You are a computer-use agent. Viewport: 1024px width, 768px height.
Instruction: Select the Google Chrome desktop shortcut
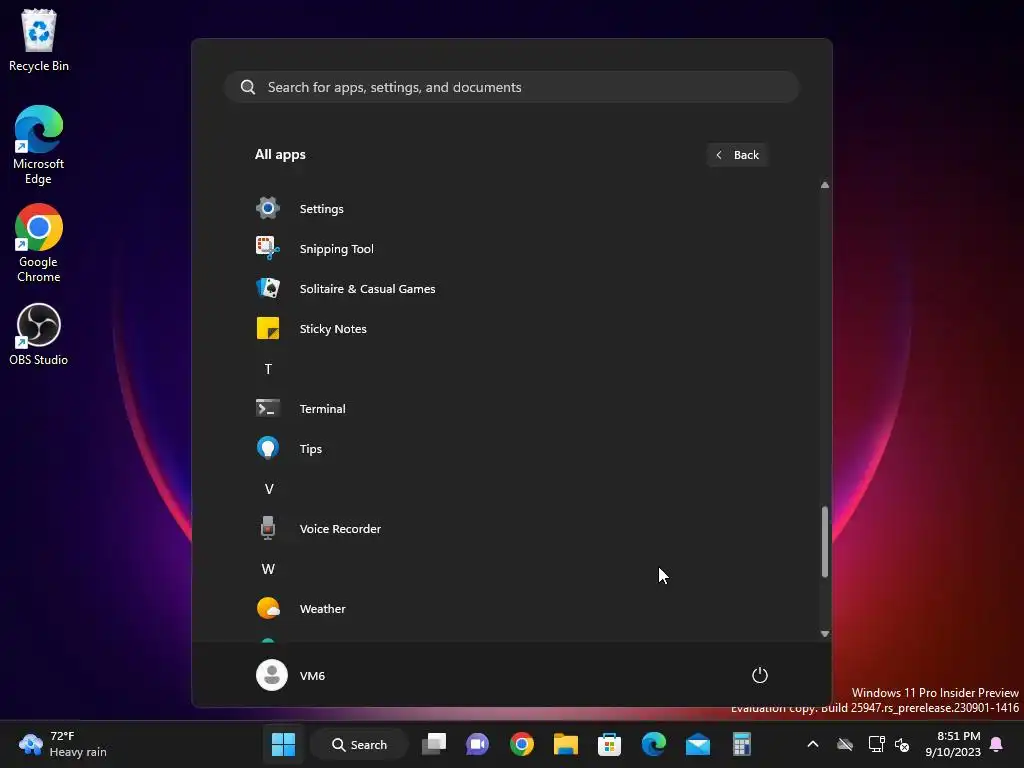coord(39,243)
